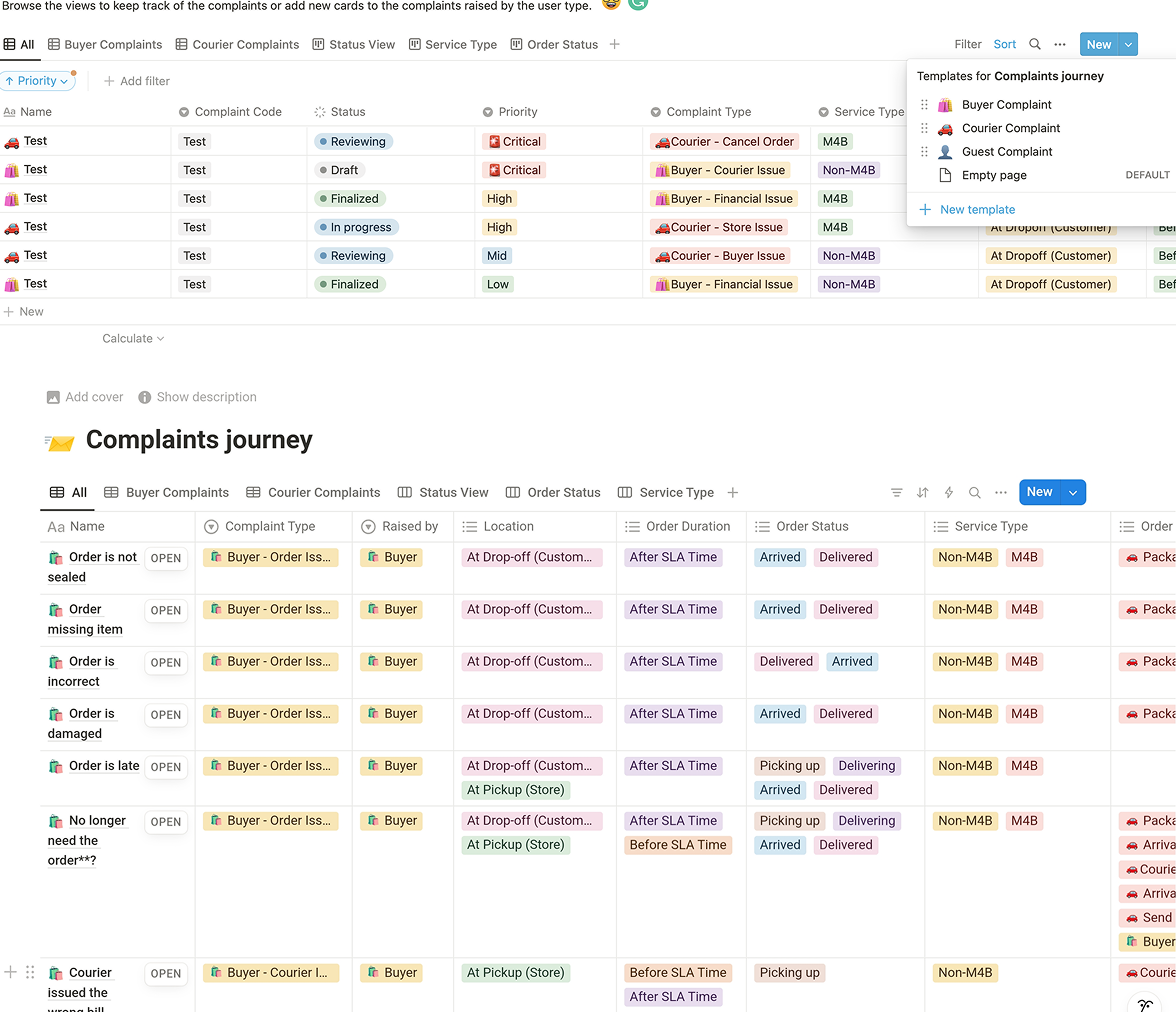The width and height of the screenshot is (1176, 1012).
Task: Add a new view with the plus icon
Action: click(733, 492)
